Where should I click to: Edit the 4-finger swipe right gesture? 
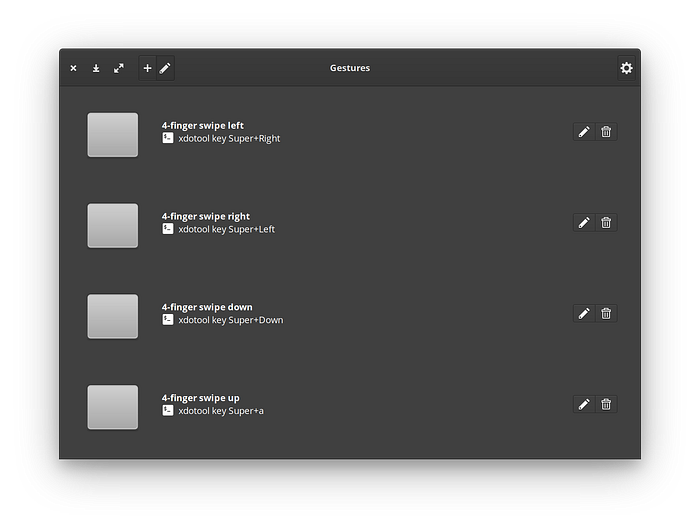[x=584, y=222]
